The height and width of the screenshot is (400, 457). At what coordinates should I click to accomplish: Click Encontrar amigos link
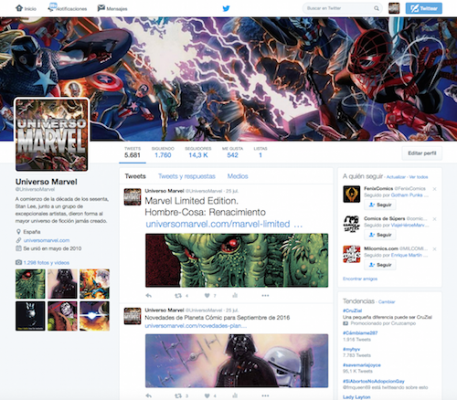pyautogui.click(x=360, y=279)
